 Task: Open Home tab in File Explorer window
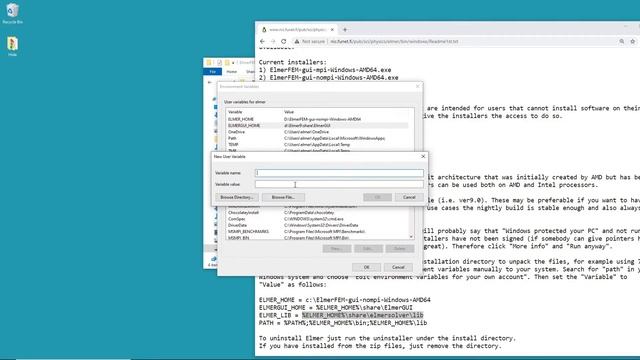[231, 71]
